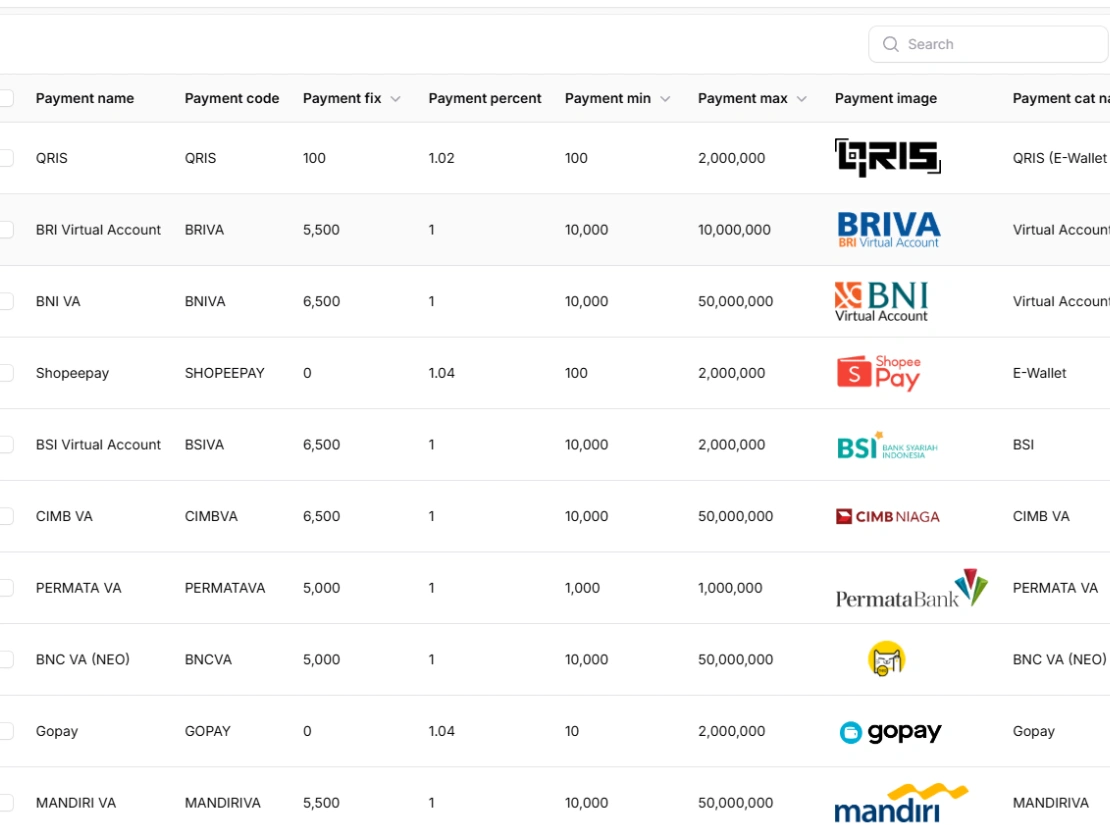The width and height of the screenshot is (1110, 825).
Task: Open Payment min column sort chevron
Action: coord(665,99)
